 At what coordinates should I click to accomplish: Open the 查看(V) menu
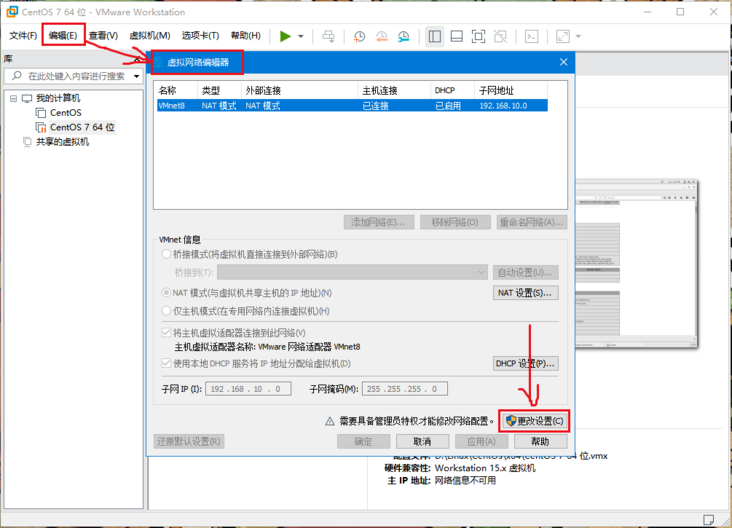[x=103, y=35]
